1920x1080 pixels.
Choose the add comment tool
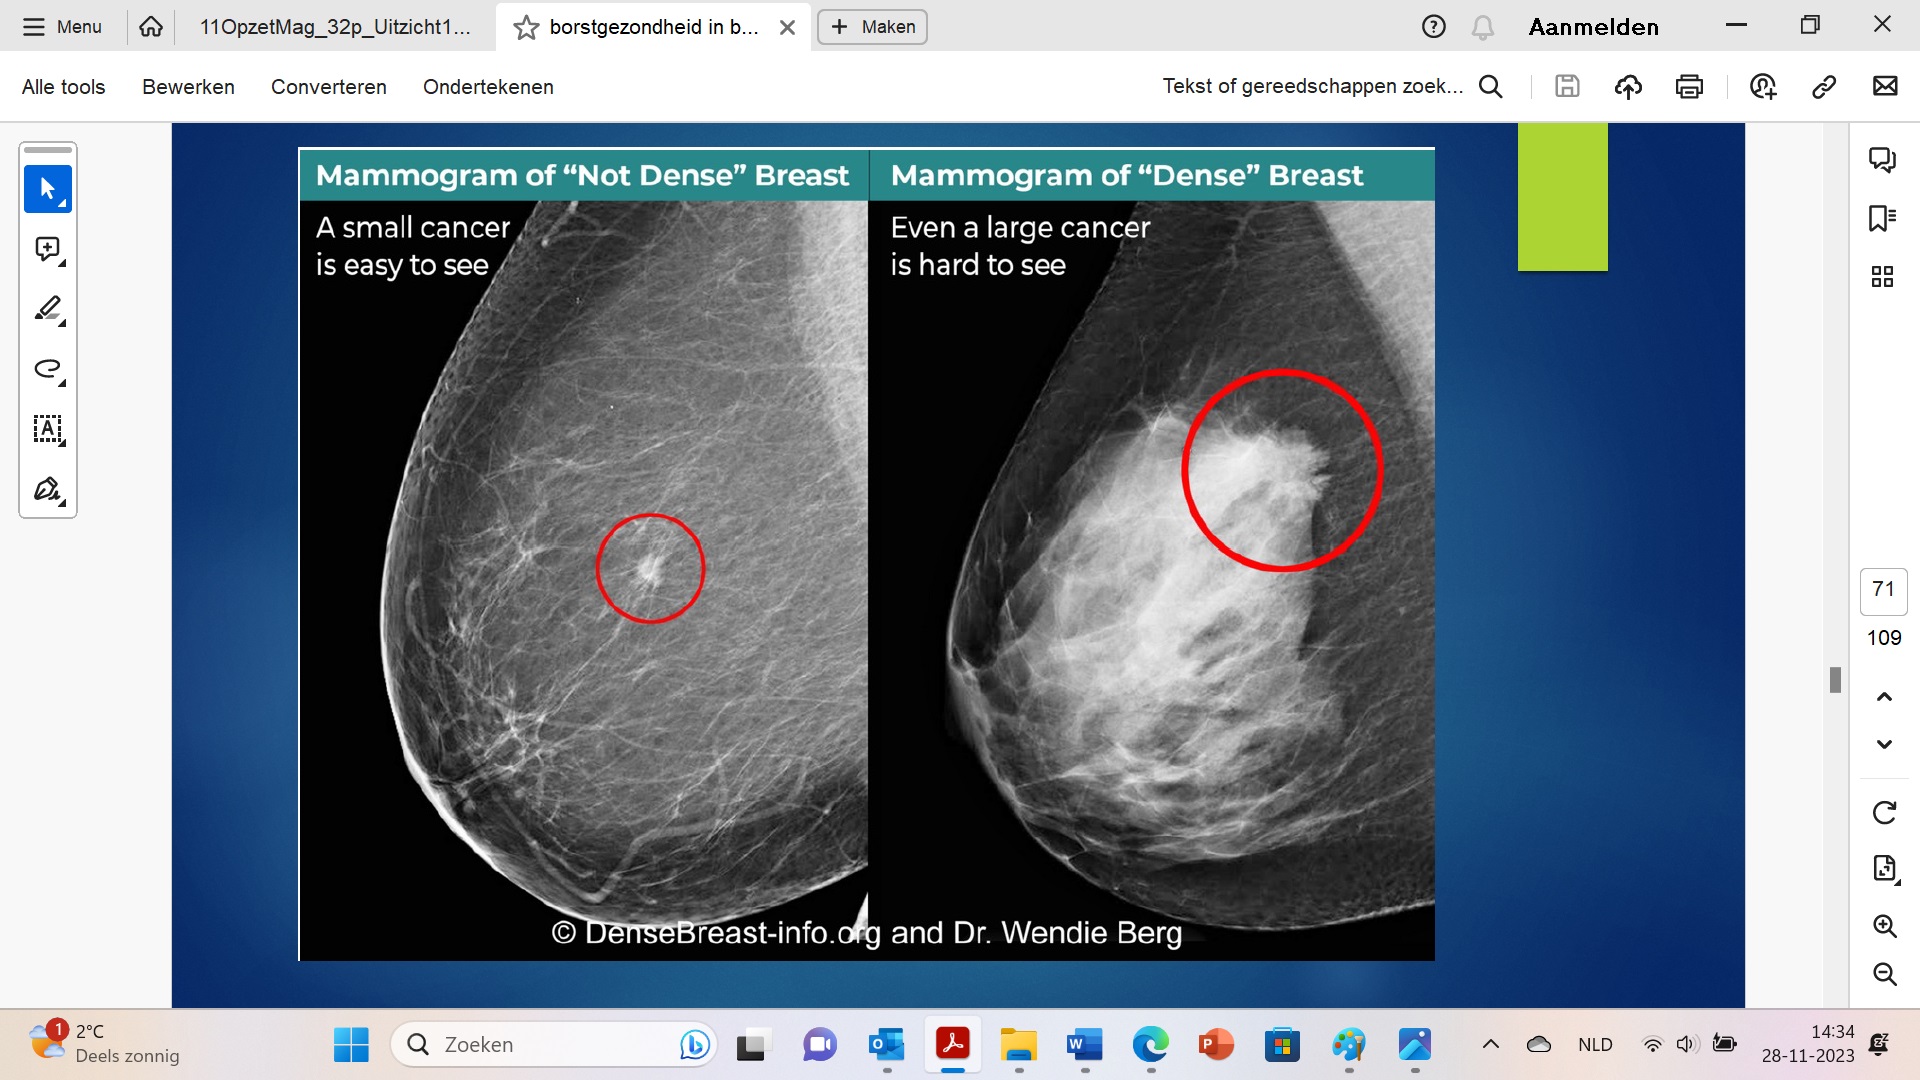[x=47, y=249]
